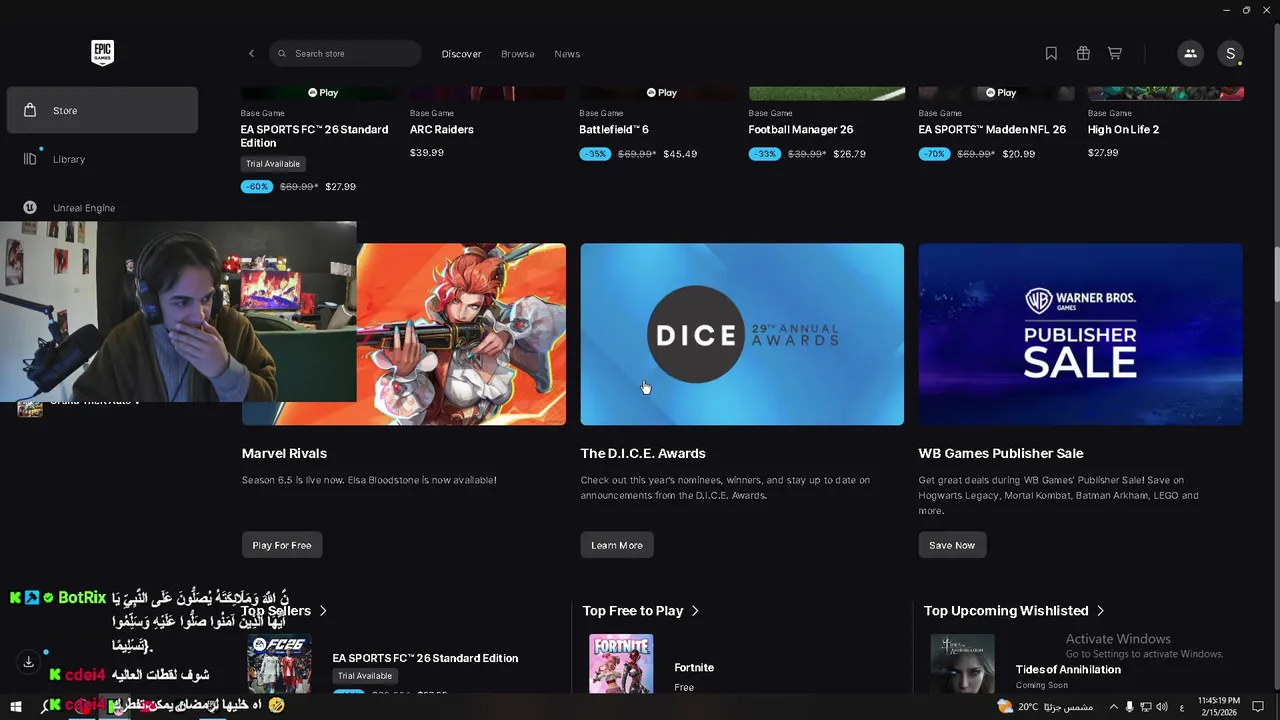This screenshot has width=1280, height=720.
Task: Click the Search store field
Action: [x=345, y=54]
